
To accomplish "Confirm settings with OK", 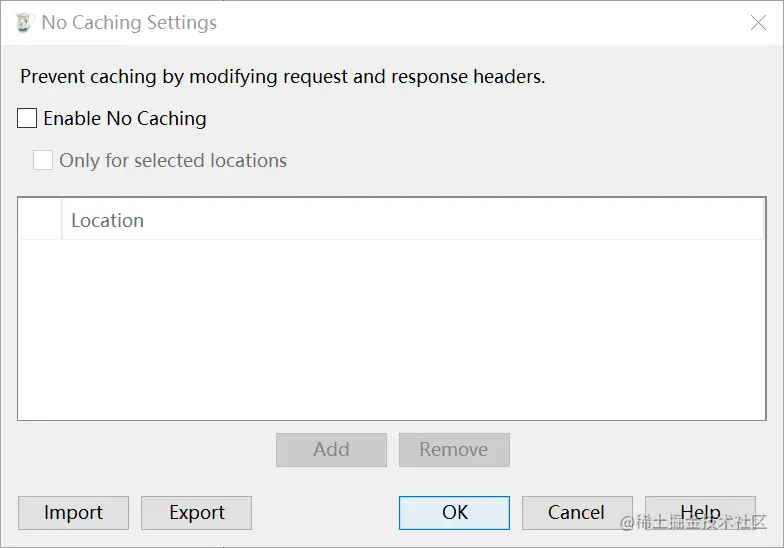I will (x=454, y=512).
